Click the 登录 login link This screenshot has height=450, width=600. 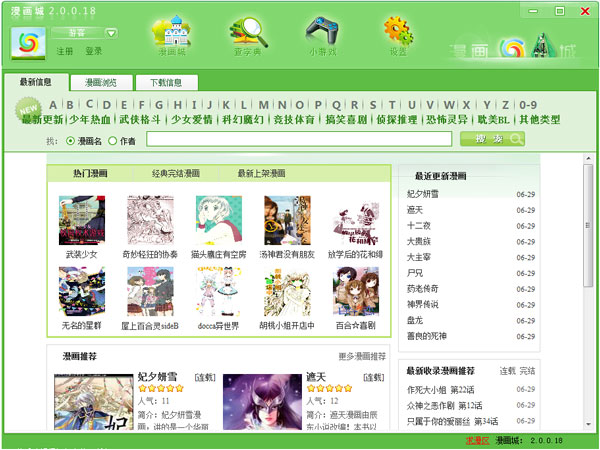(x=93, y=50)
